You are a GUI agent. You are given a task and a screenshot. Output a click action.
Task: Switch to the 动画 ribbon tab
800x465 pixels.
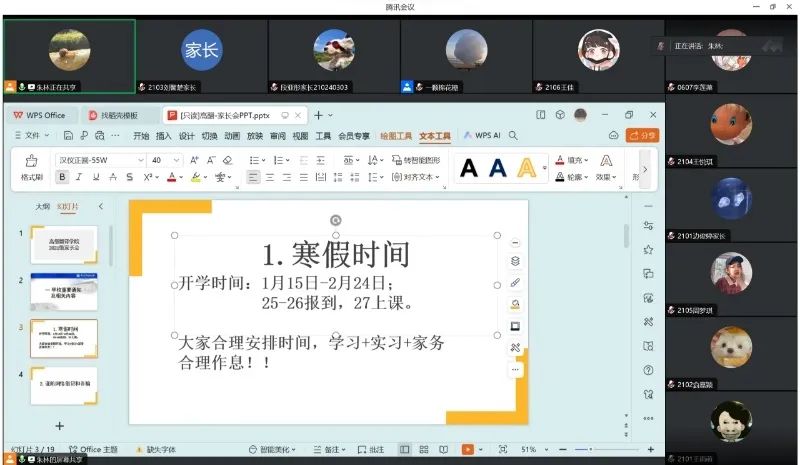(x=231, y=135)
